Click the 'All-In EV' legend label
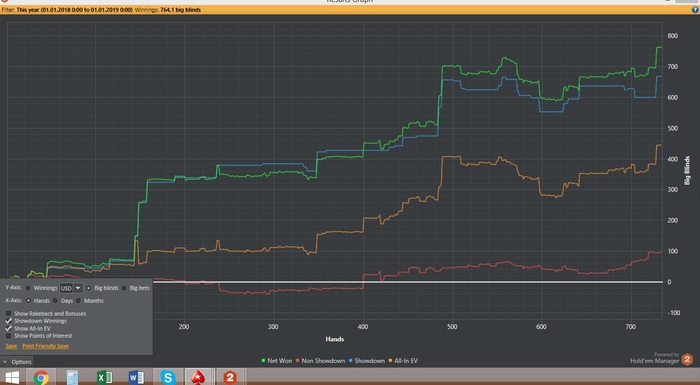This screenshot has height=385, width=700. pos(406,360)
